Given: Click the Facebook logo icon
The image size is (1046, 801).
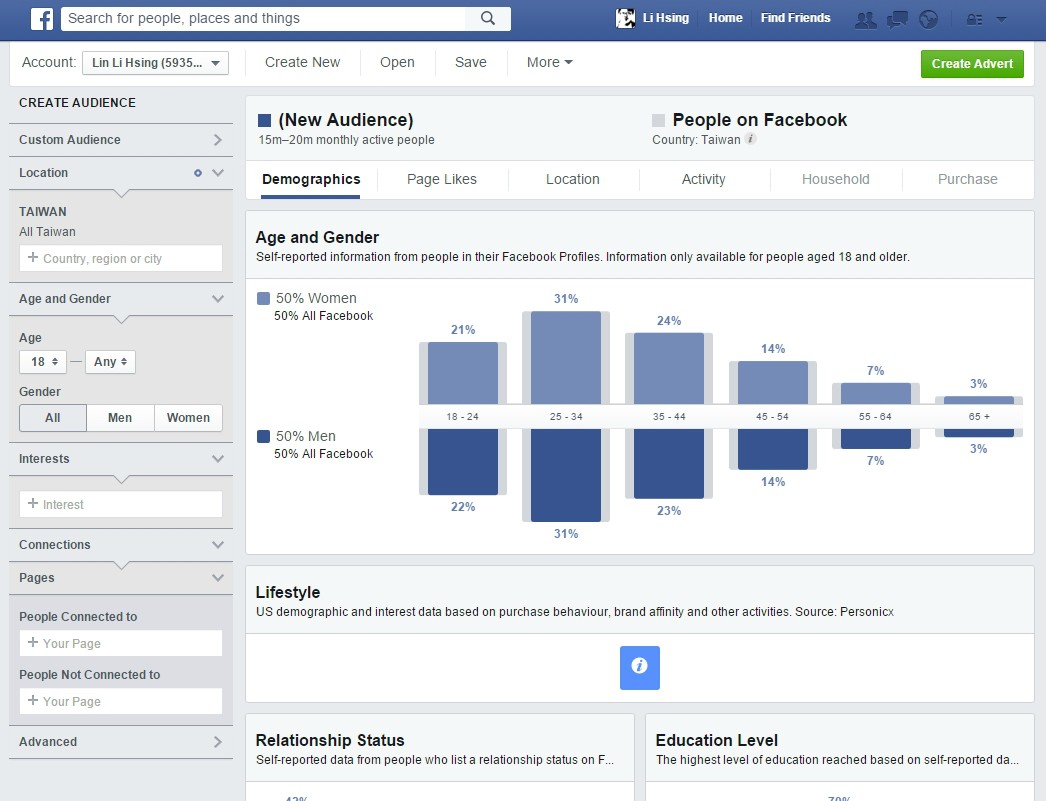Looking at the screenshot, I should pyautogui.click(x=42, y=19).
